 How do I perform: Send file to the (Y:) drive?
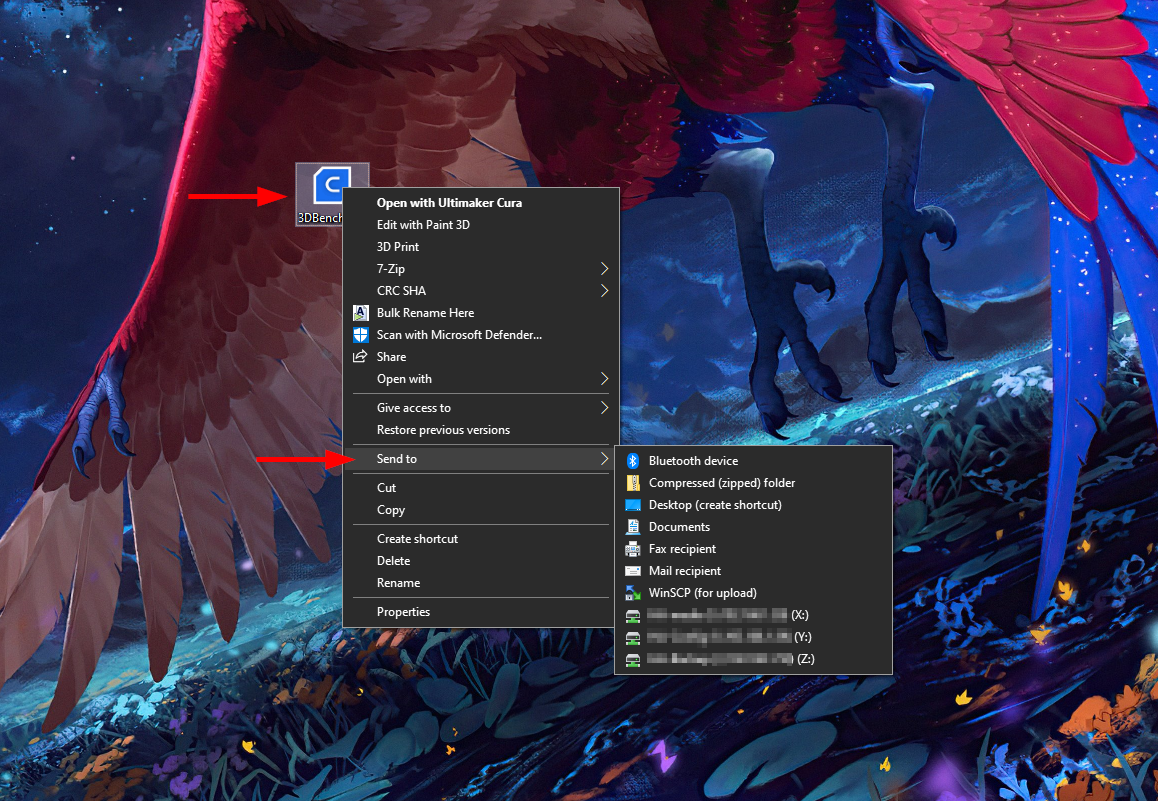point(753,637)
